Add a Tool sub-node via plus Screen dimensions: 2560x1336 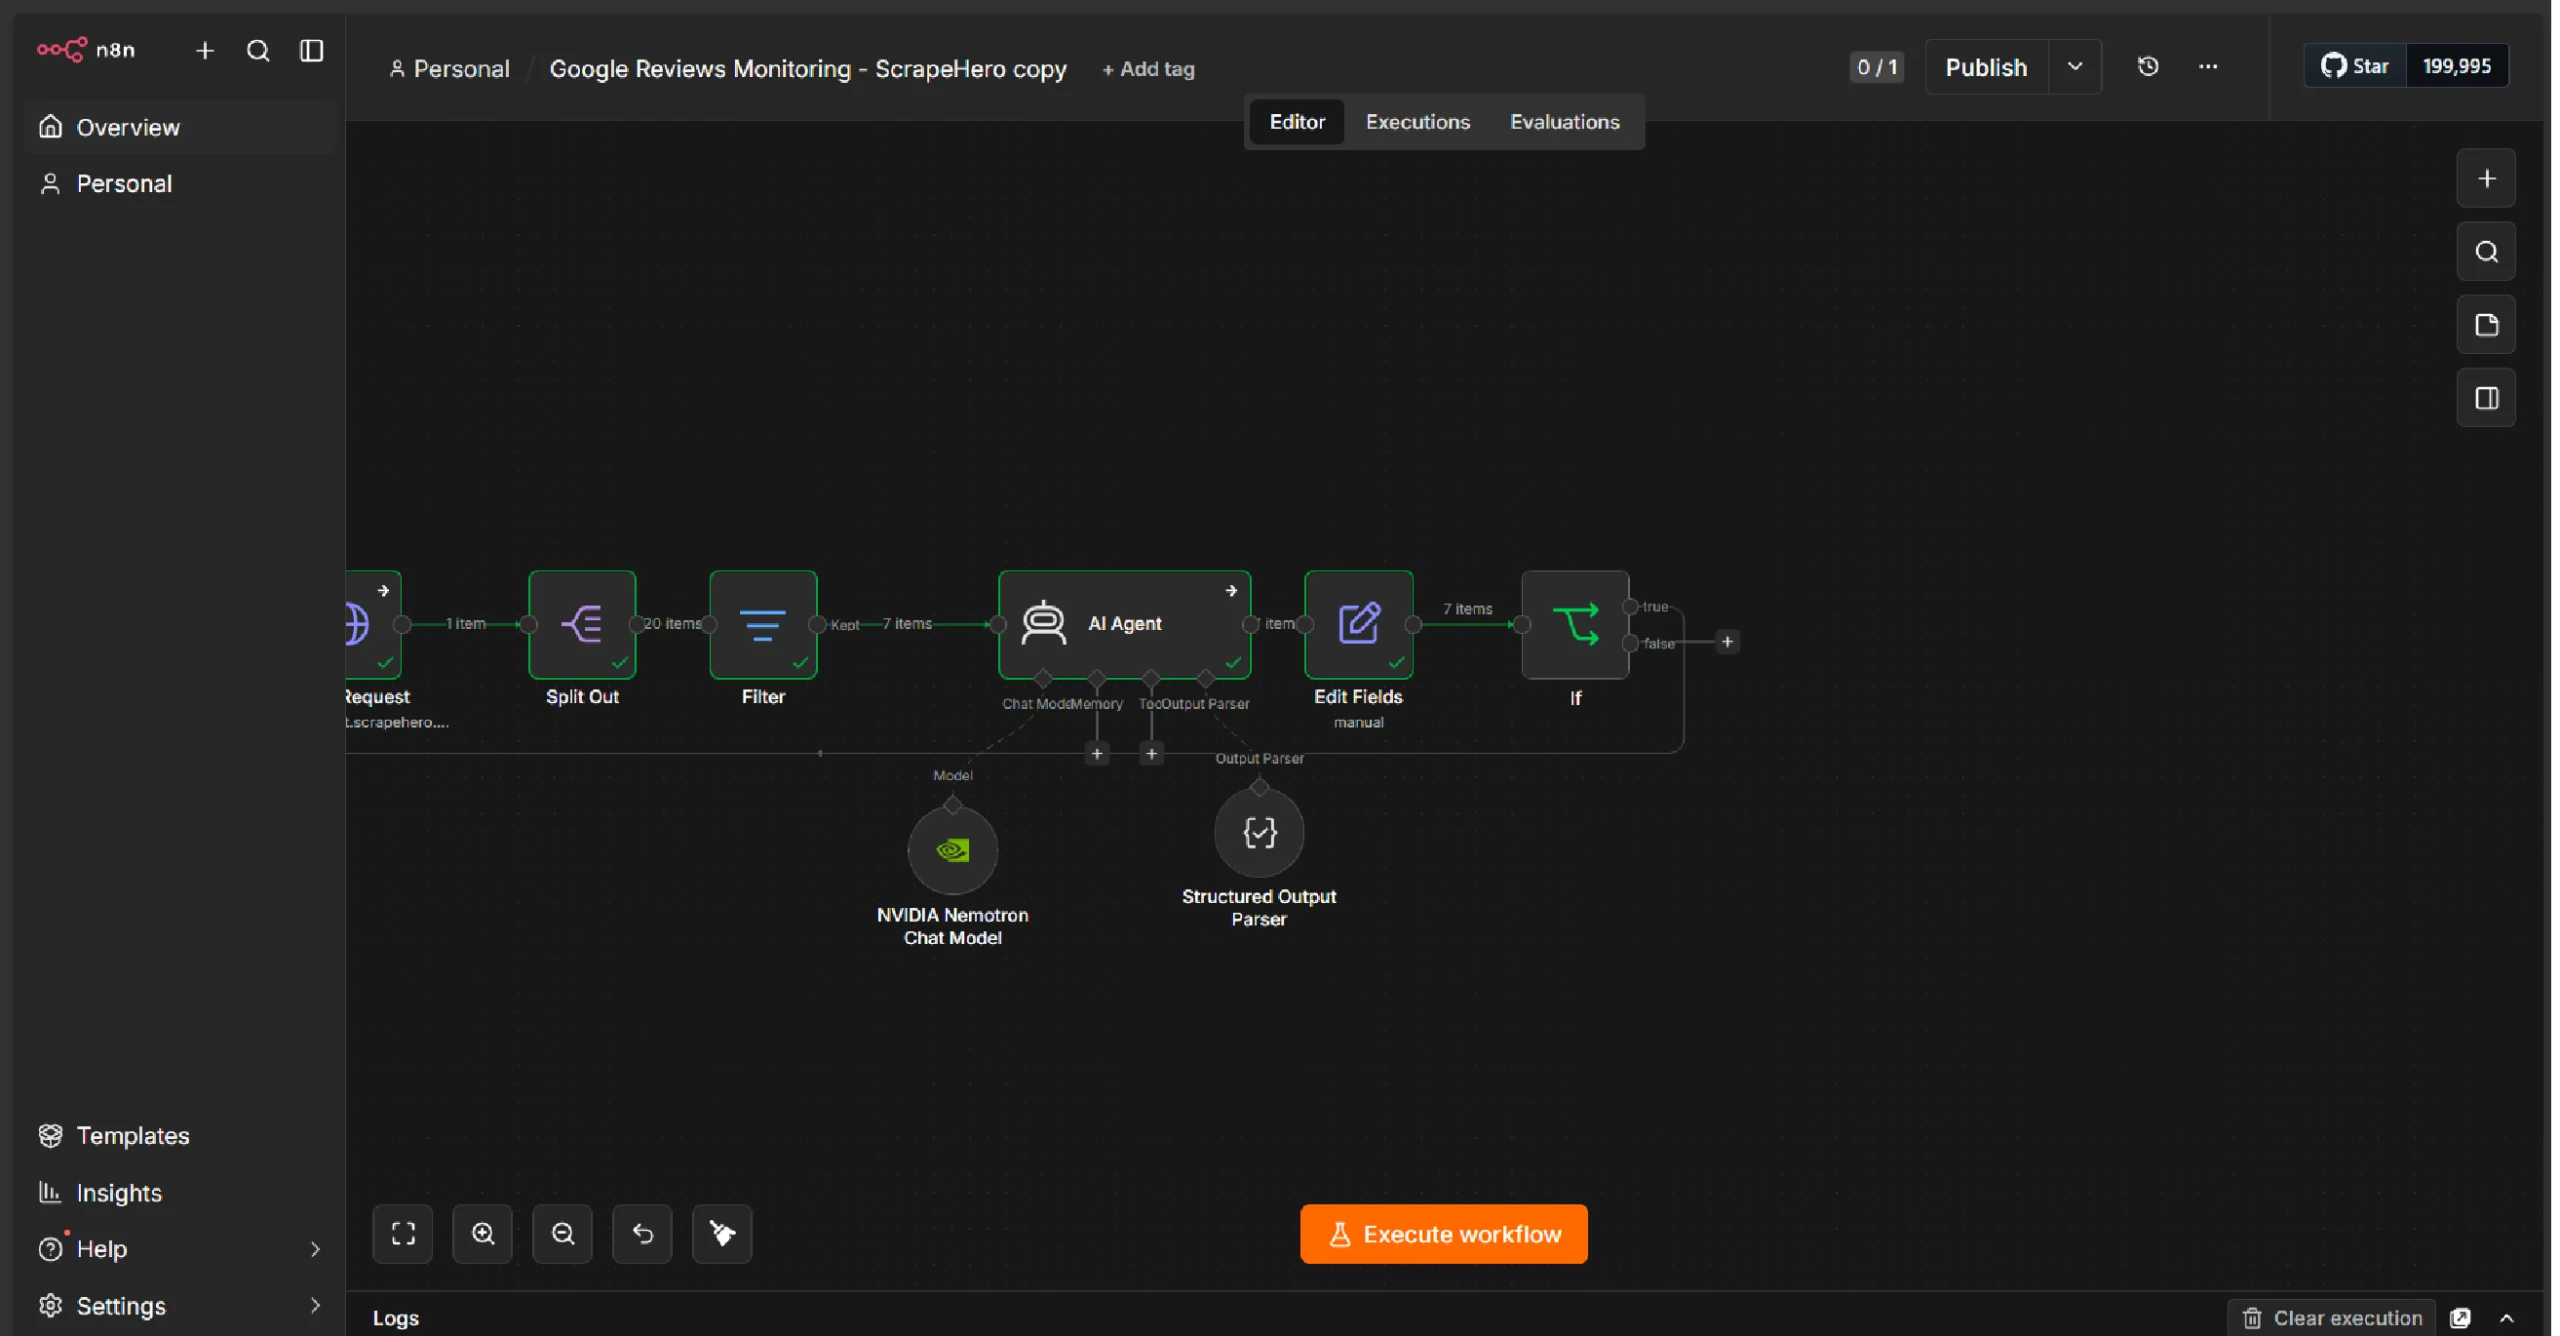[1151, 754]
